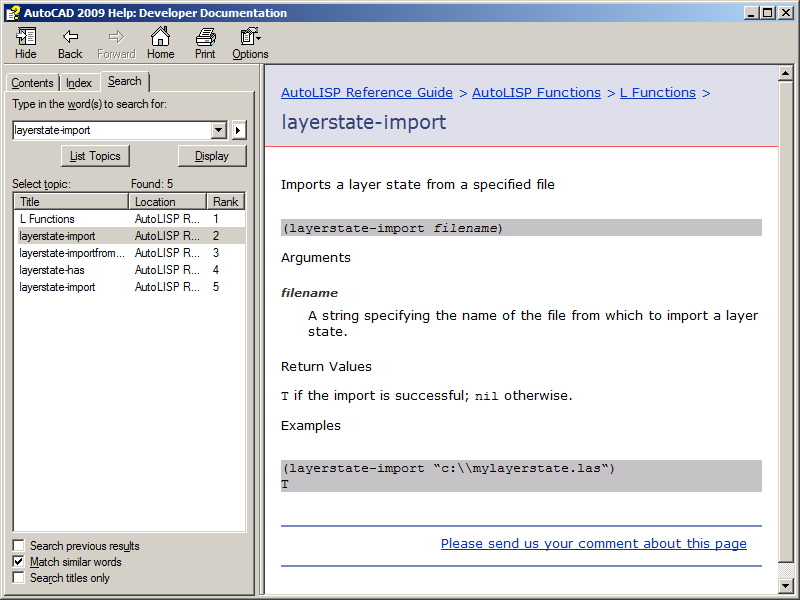Close the AutoCAD Help window

pyautogui.click(x=786, y=13)
